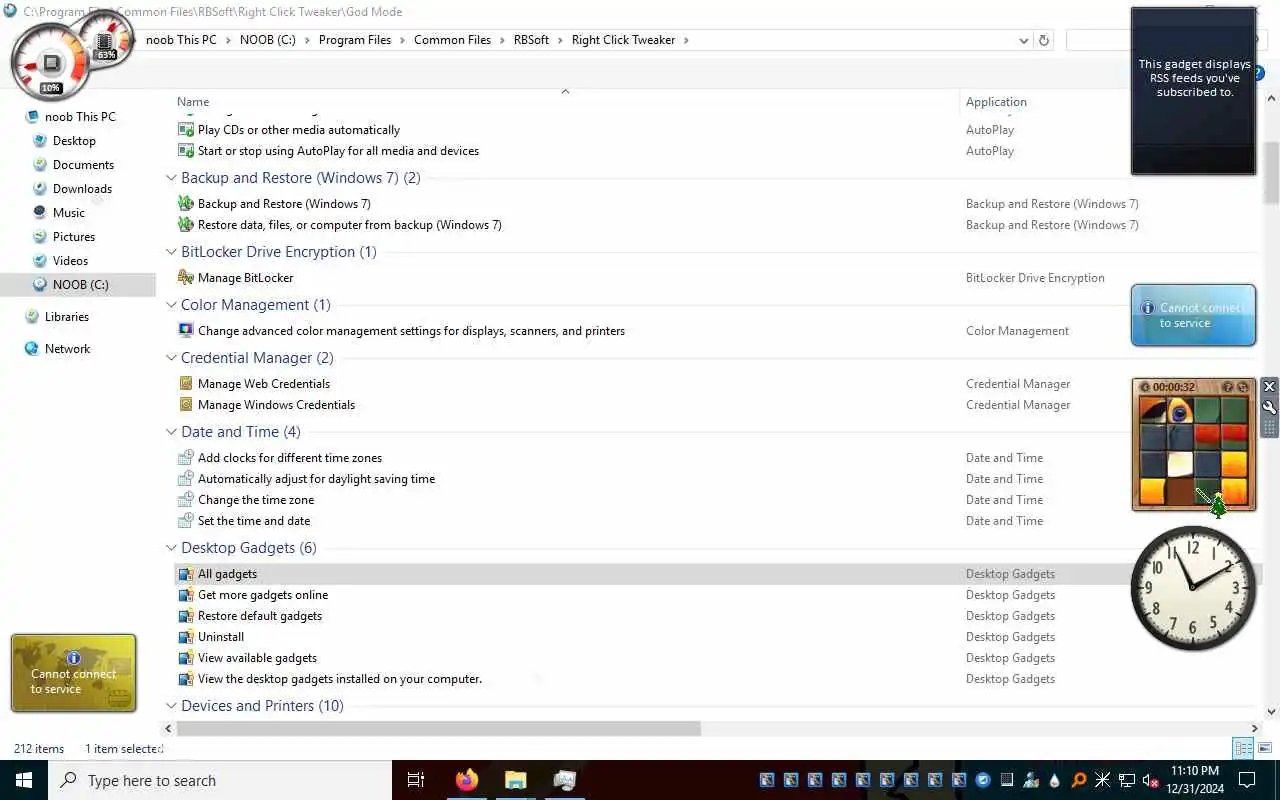Viewport: 1280px width, 800px height.
Task: Click the vertical scrollbar down arrow
Action: (x=1272, y=712)
